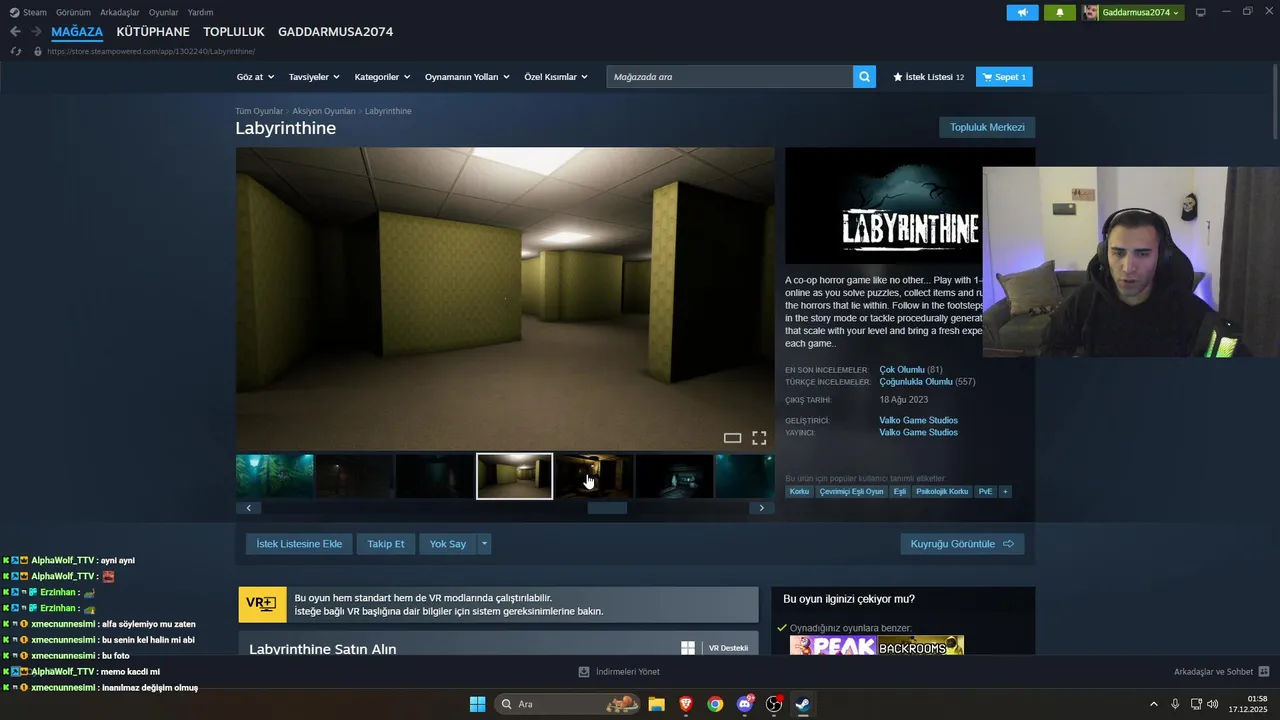
Task: Click the store search magnifier button
Action: tap(864, 77)
